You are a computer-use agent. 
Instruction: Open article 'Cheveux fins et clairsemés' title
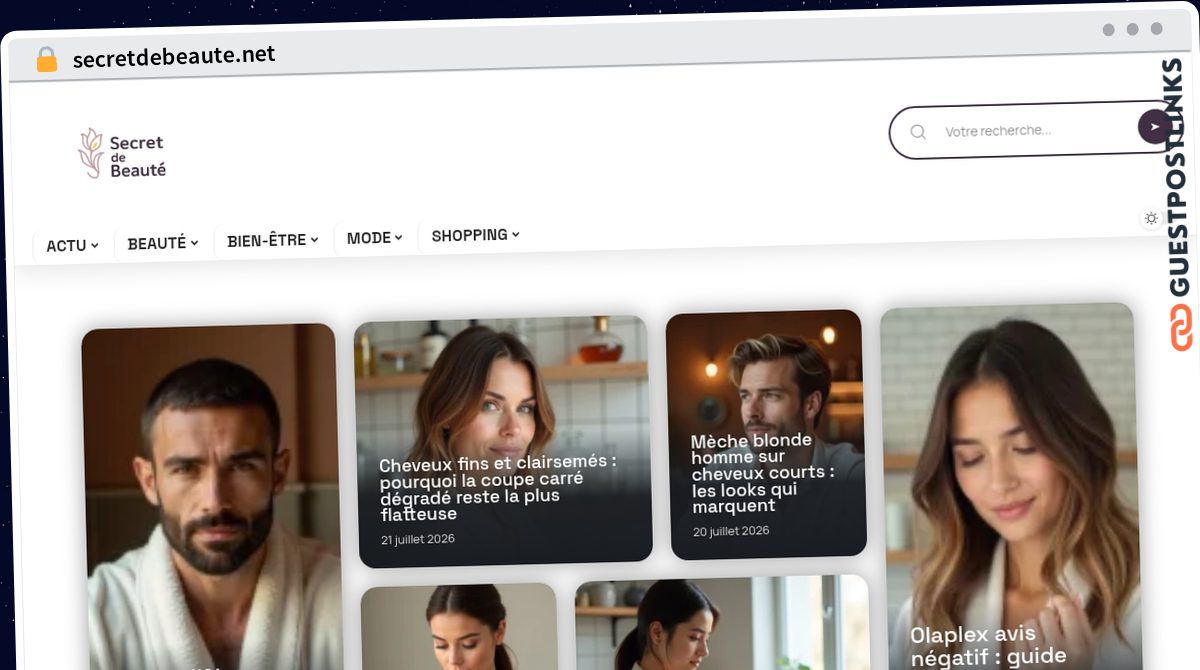pos(498,488)
